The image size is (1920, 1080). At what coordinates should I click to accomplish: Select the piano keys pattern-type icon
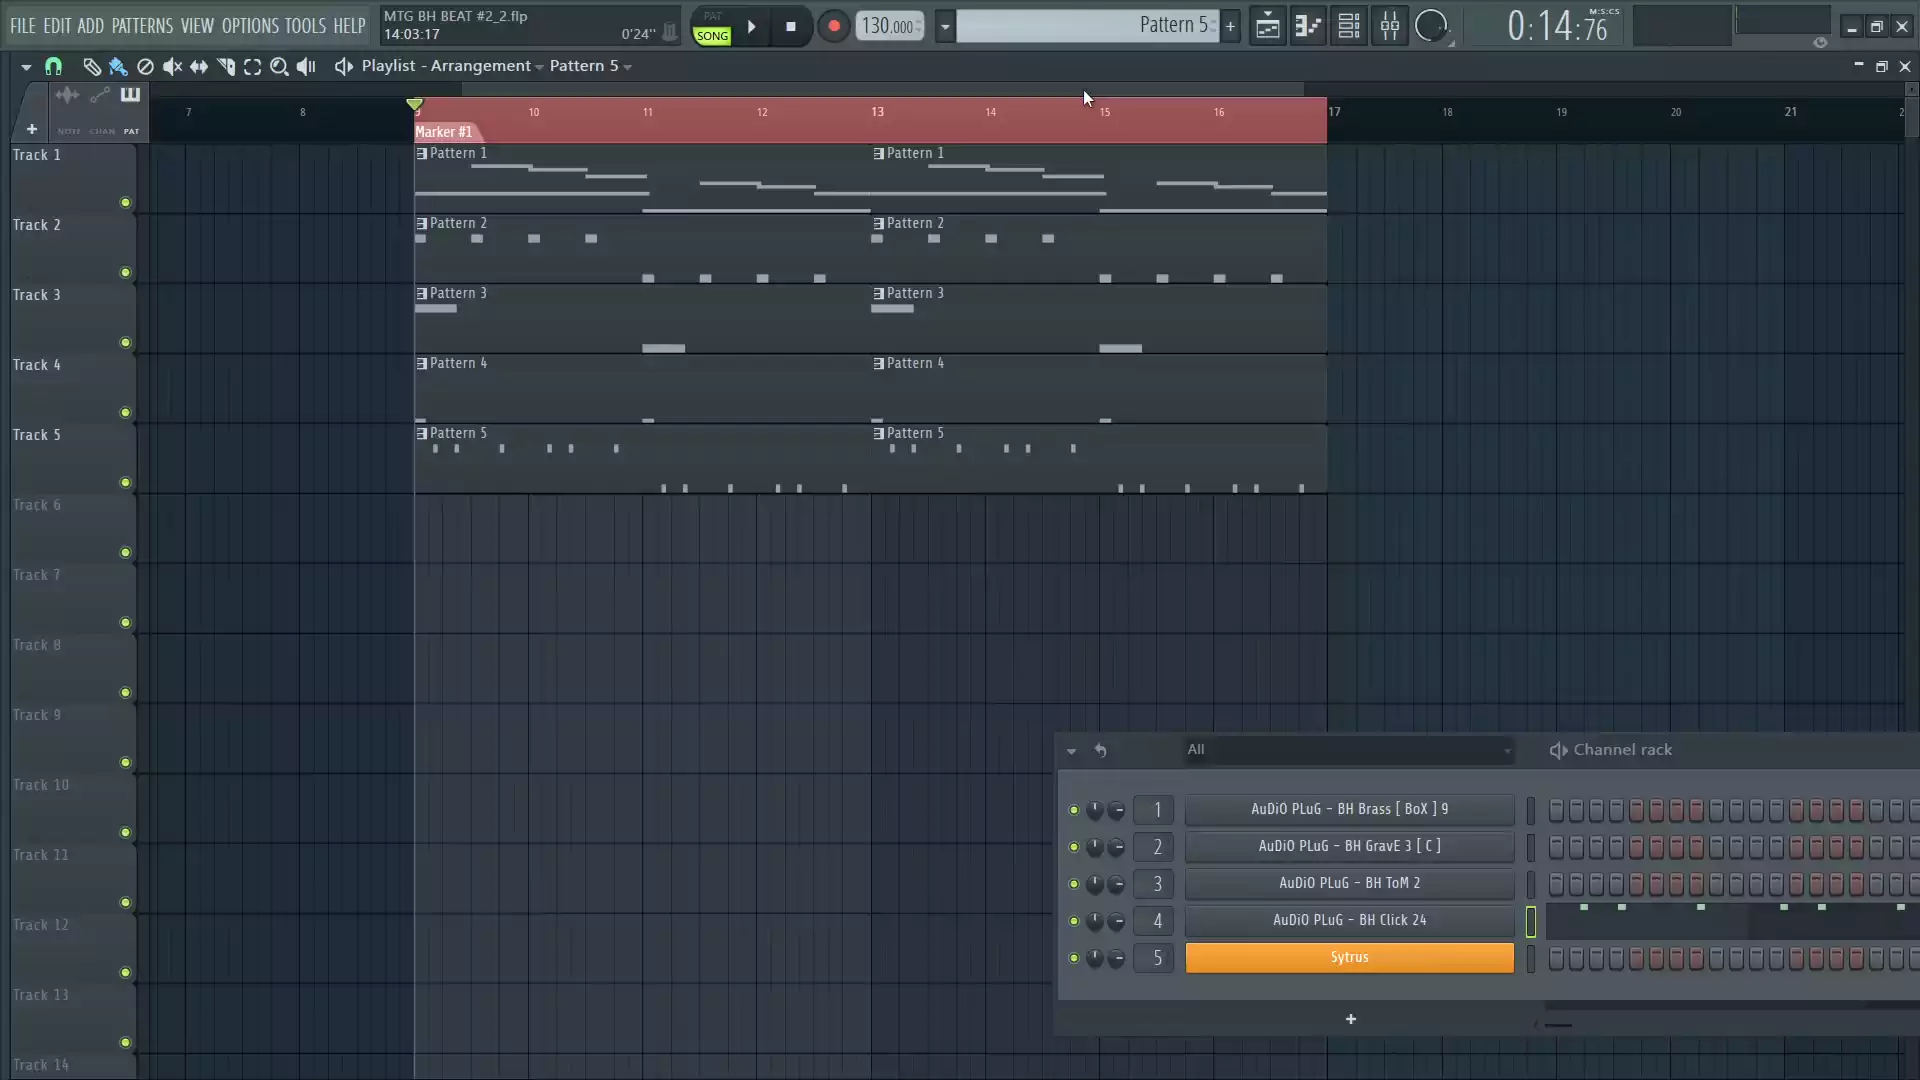(130, 95)
